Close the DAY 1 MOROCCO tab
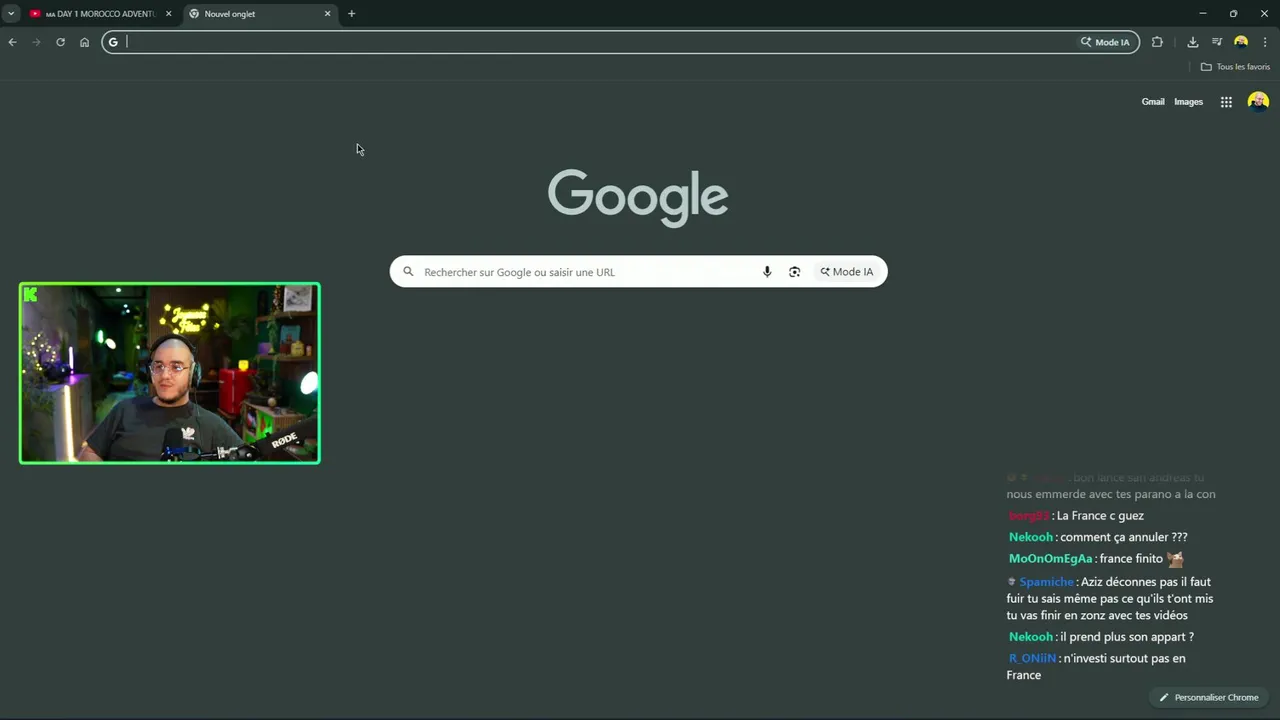This screenshot has height=720, width=1280. point(168,14)
